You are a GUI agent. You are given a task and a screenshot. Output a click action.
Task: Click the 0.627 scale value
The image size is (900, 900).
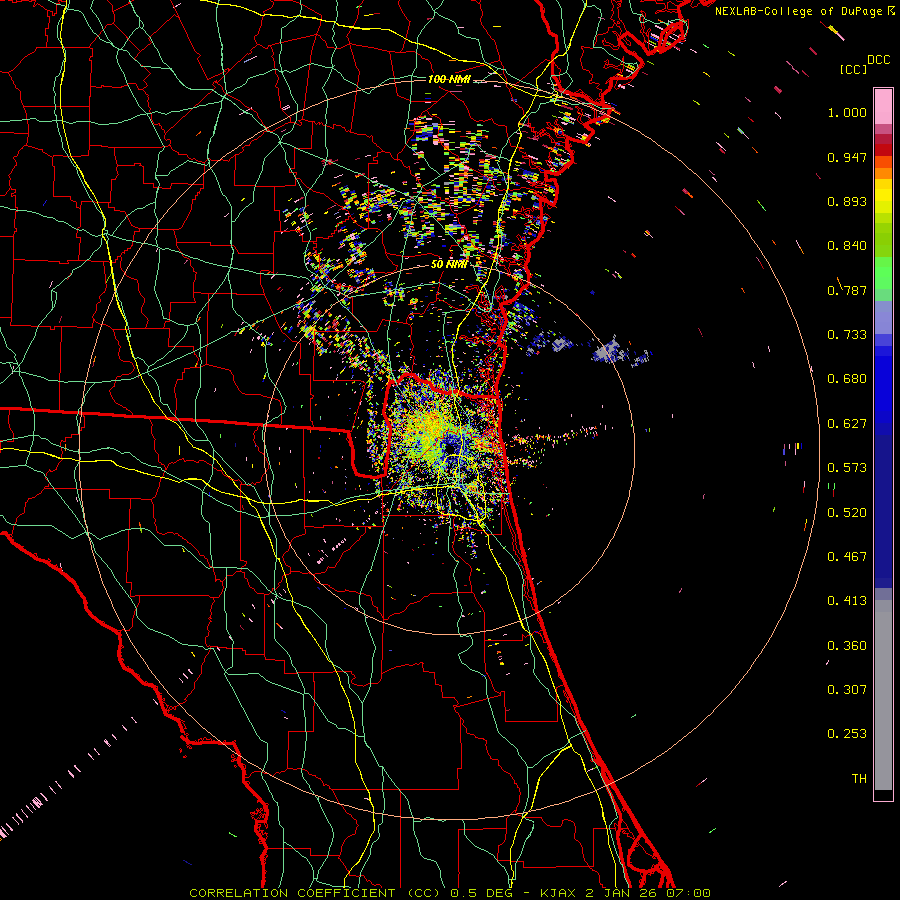pyautogui.click(x=847, y=424)
